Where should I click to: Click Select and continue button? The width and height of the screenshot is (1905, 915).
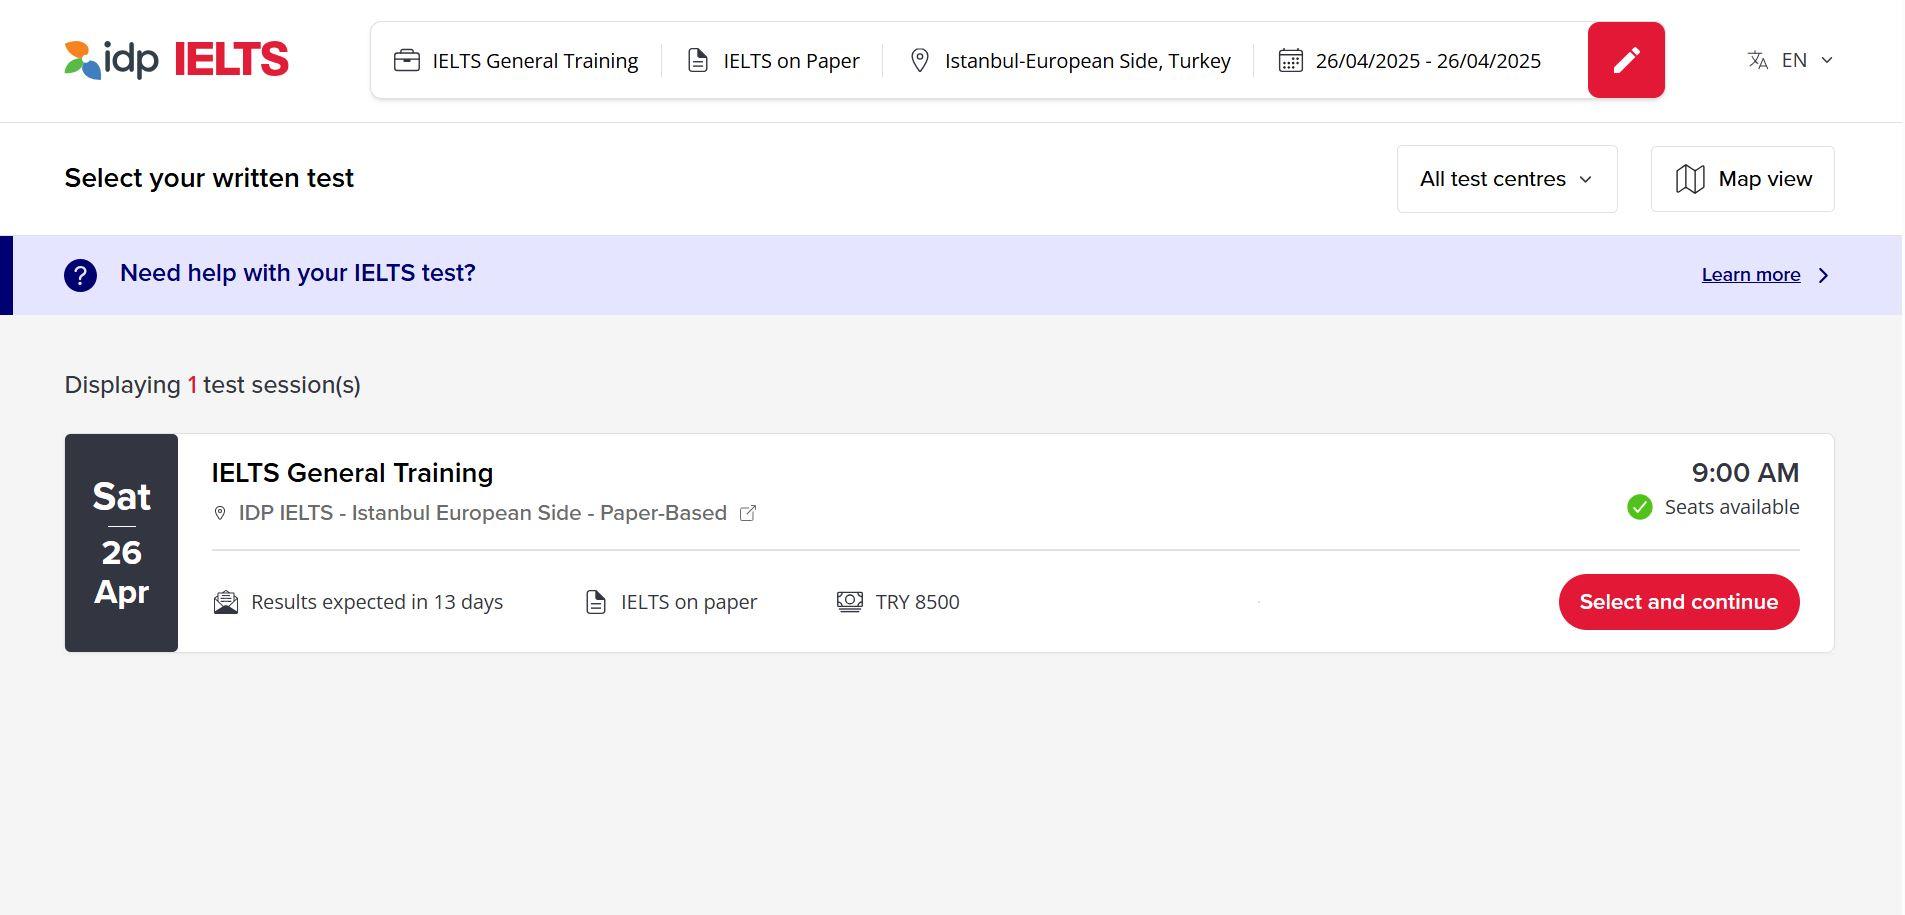(1679, 602)
